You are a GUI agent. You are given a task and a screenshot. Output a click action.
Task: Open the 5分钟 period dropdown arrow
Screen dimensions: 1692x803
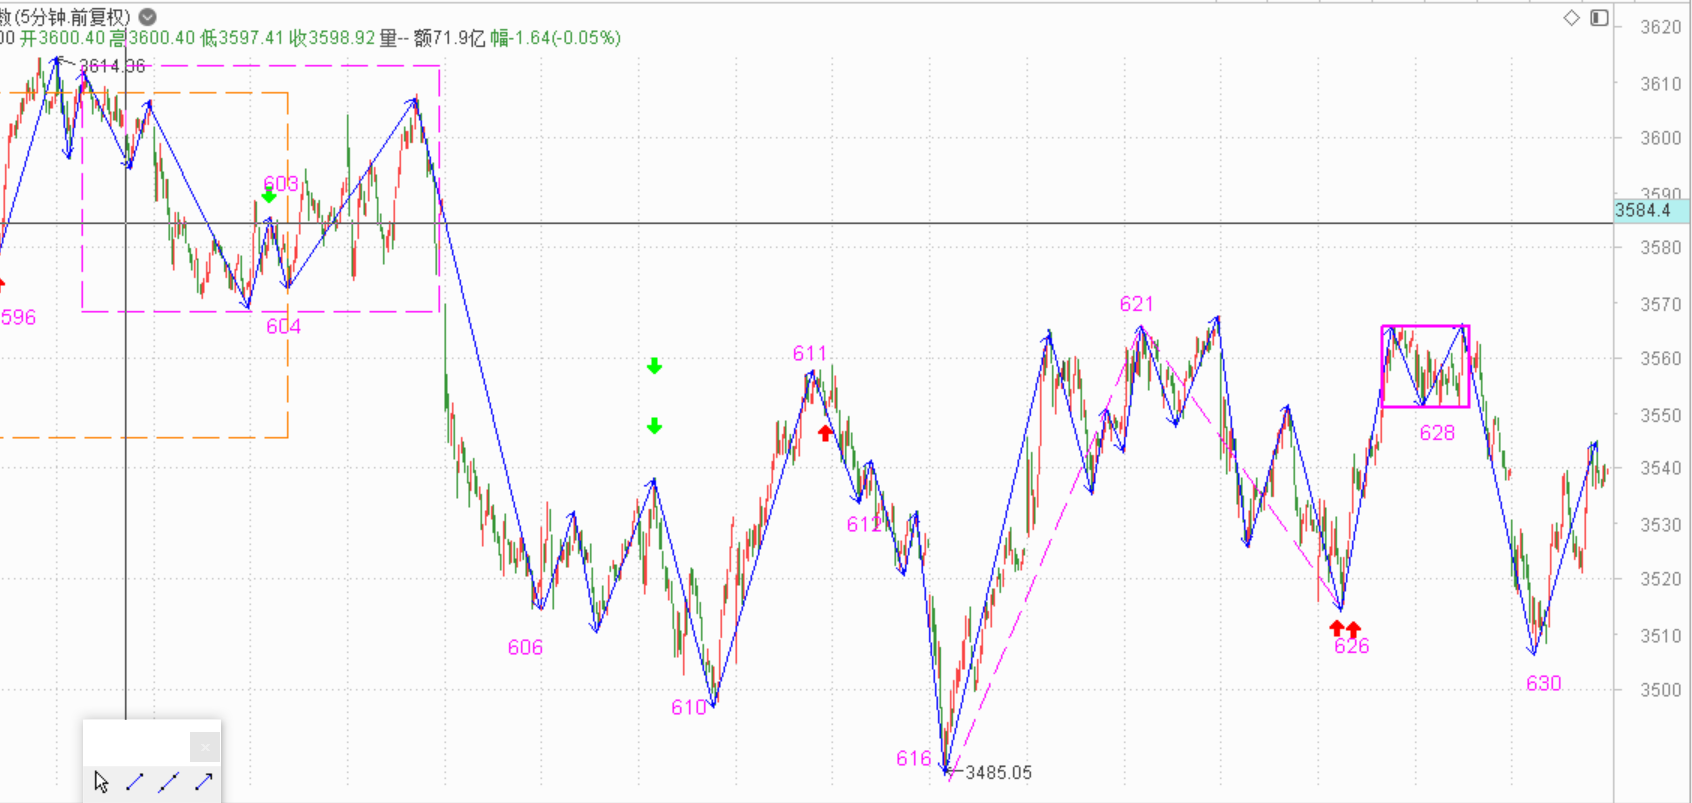tap(147, 17)
